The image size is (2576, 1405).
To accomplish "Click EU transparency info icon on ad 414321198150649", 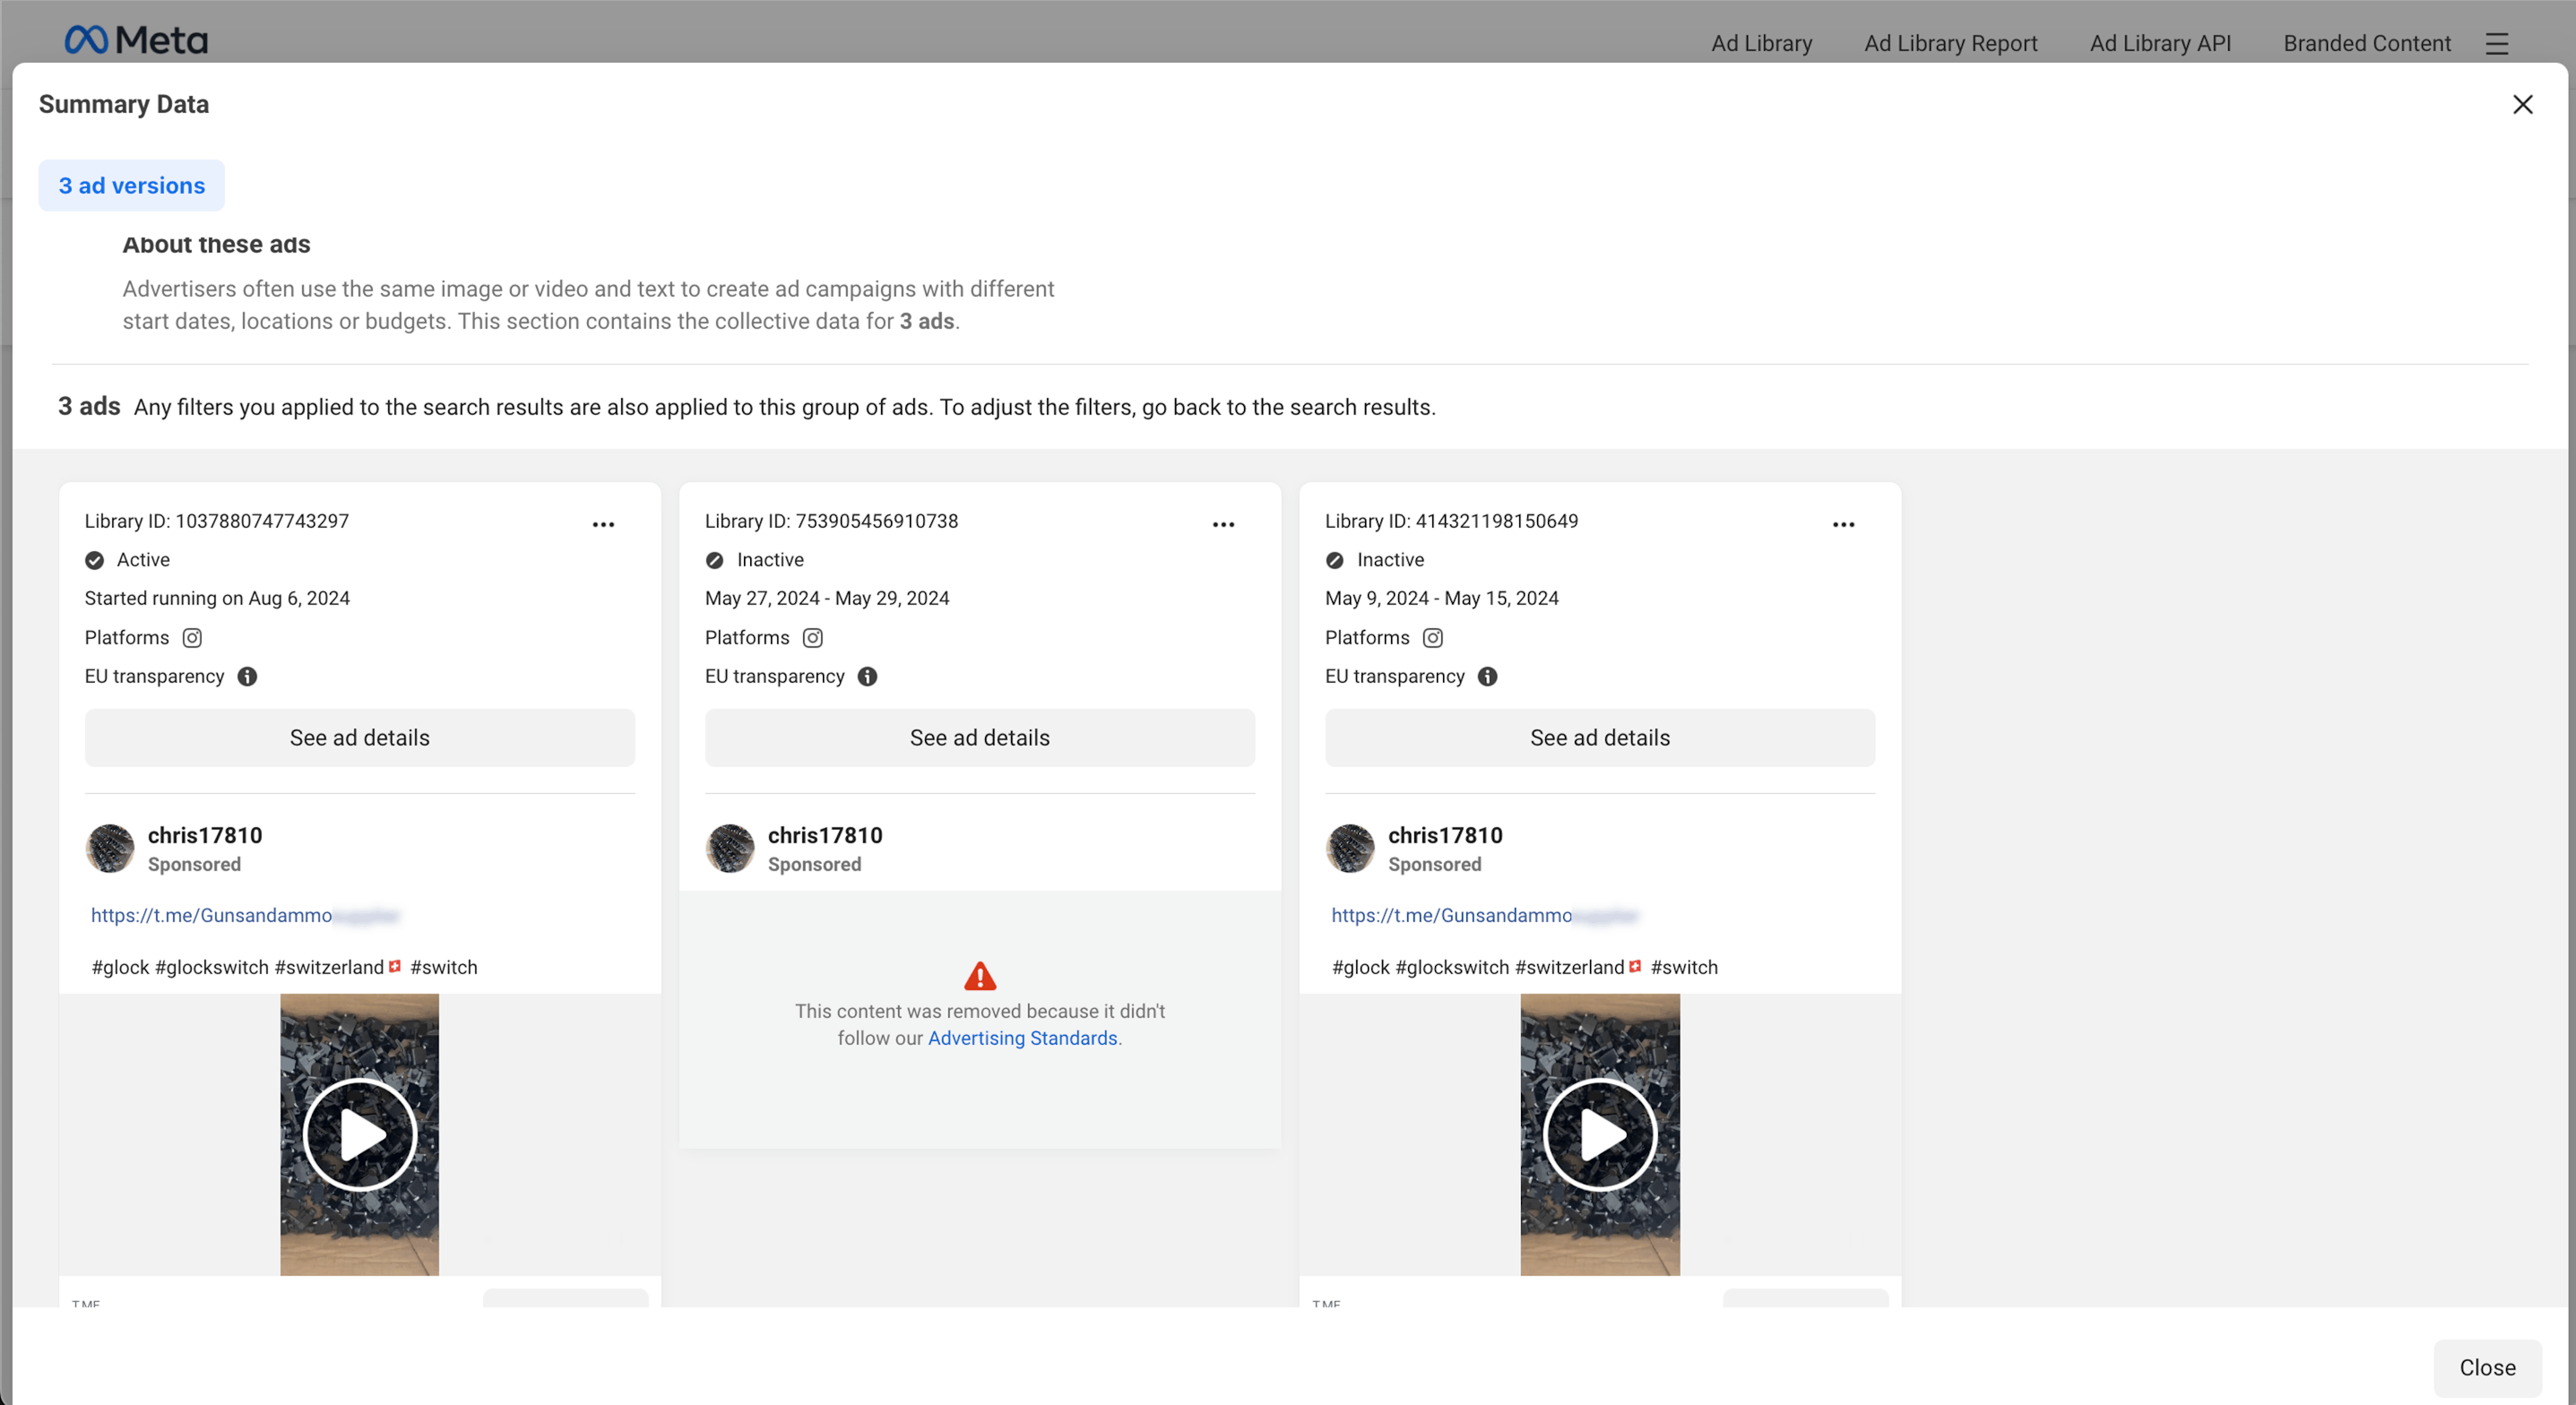I will click(1487, 677).
